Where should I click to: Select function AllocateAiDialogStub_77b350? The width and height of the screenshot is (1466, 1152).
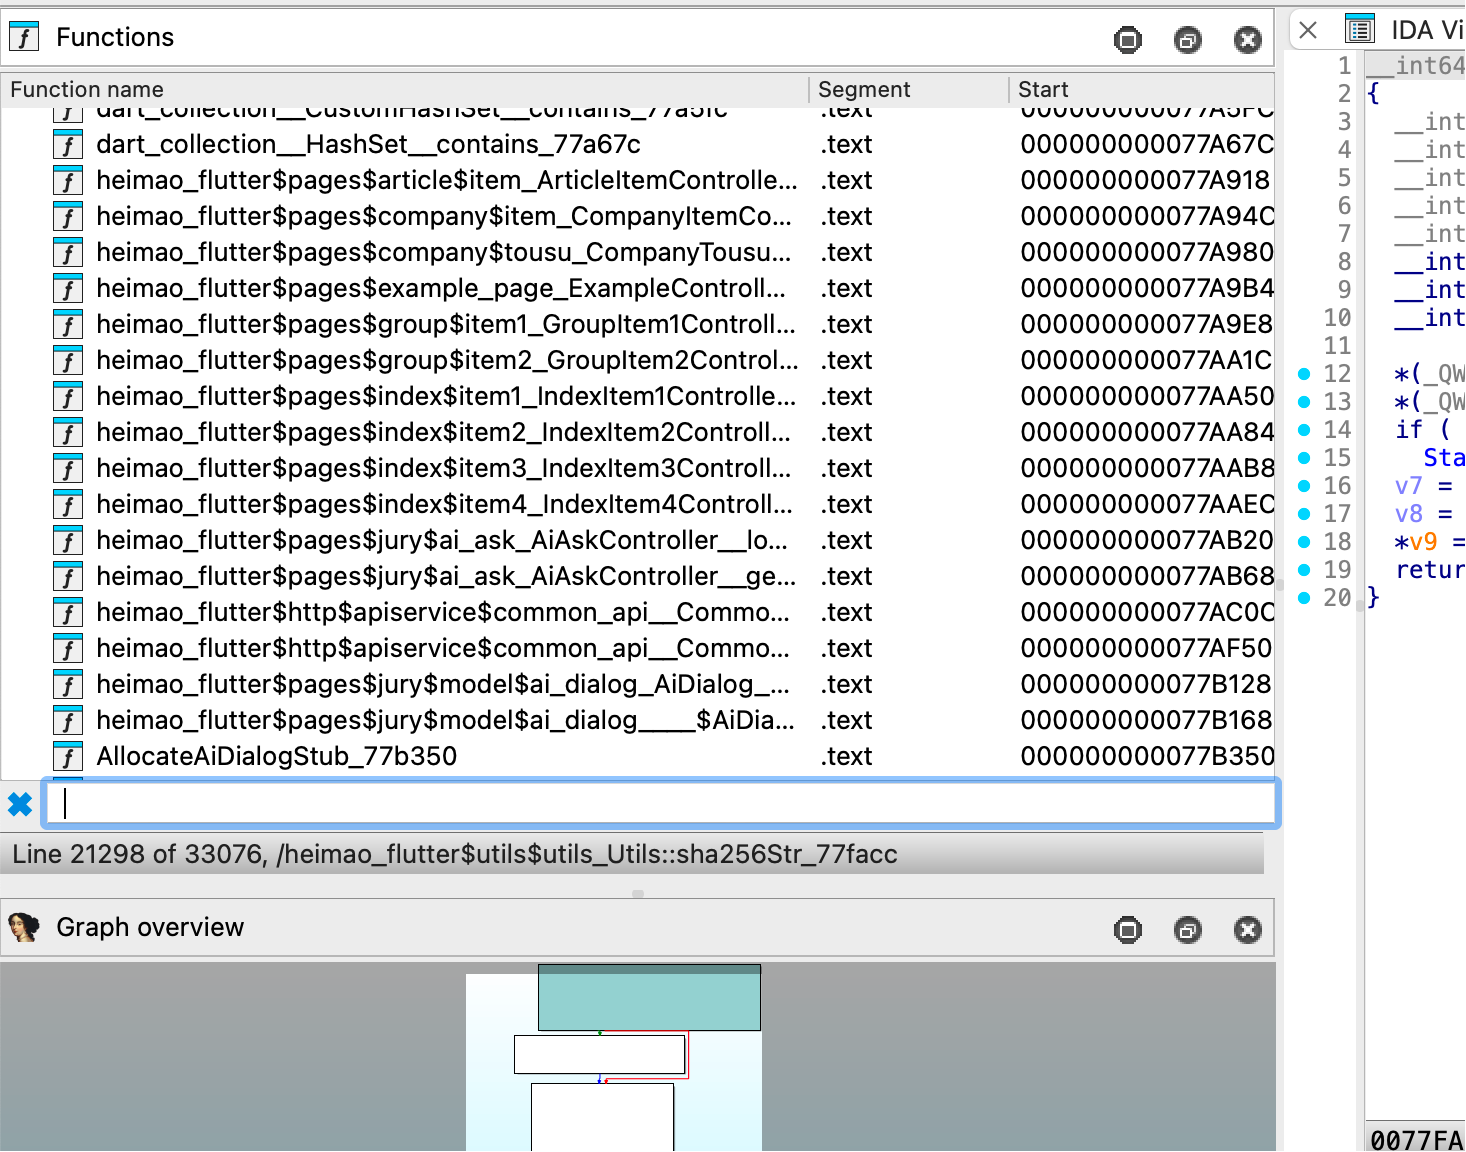(x=277, y=757)
